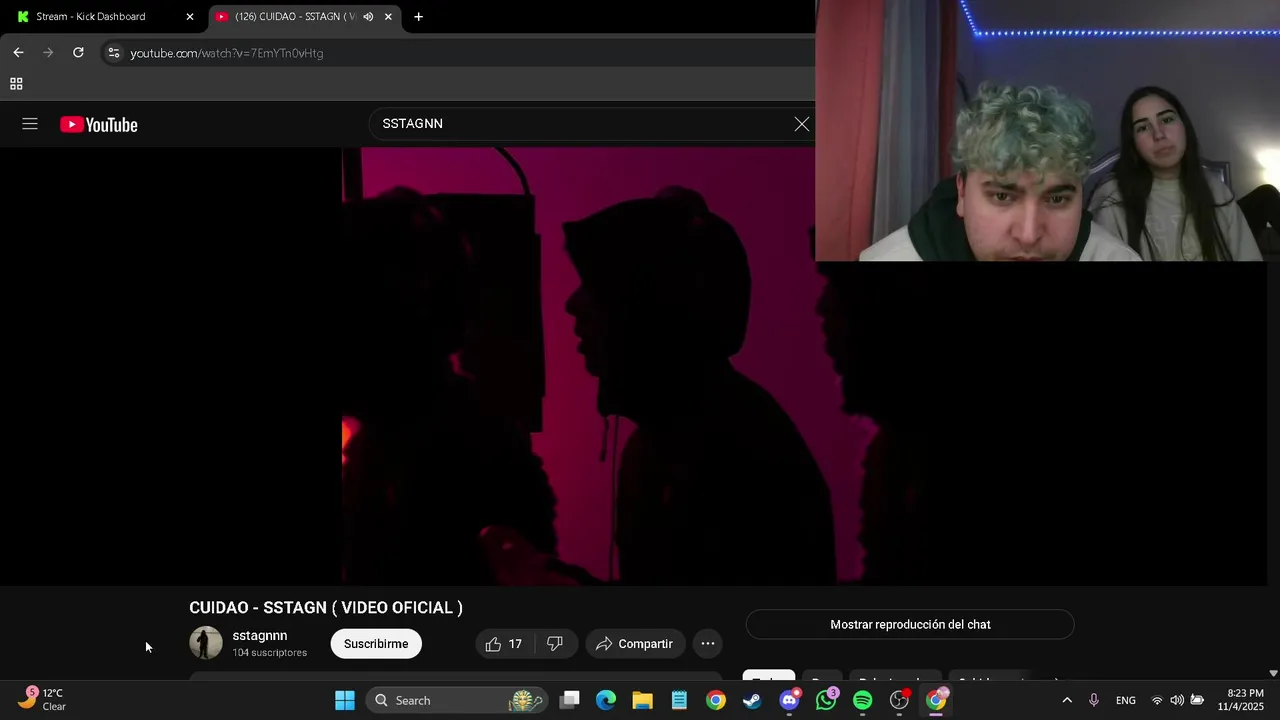
Task: Clear the SSTAGNN search text
Action: click(x=802, y=124)
